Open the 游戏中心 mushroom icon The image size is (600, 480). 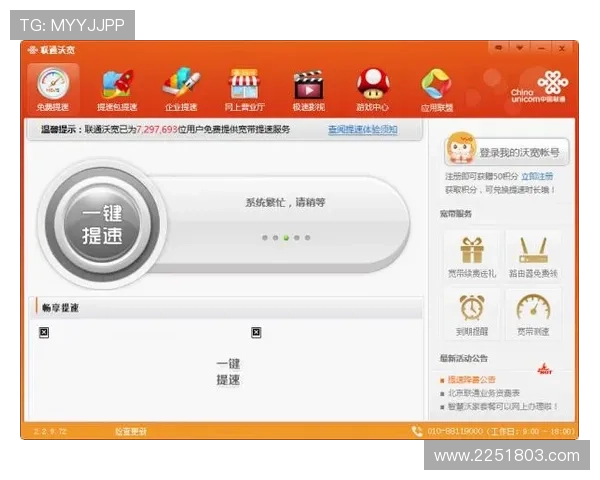[372, 90]
